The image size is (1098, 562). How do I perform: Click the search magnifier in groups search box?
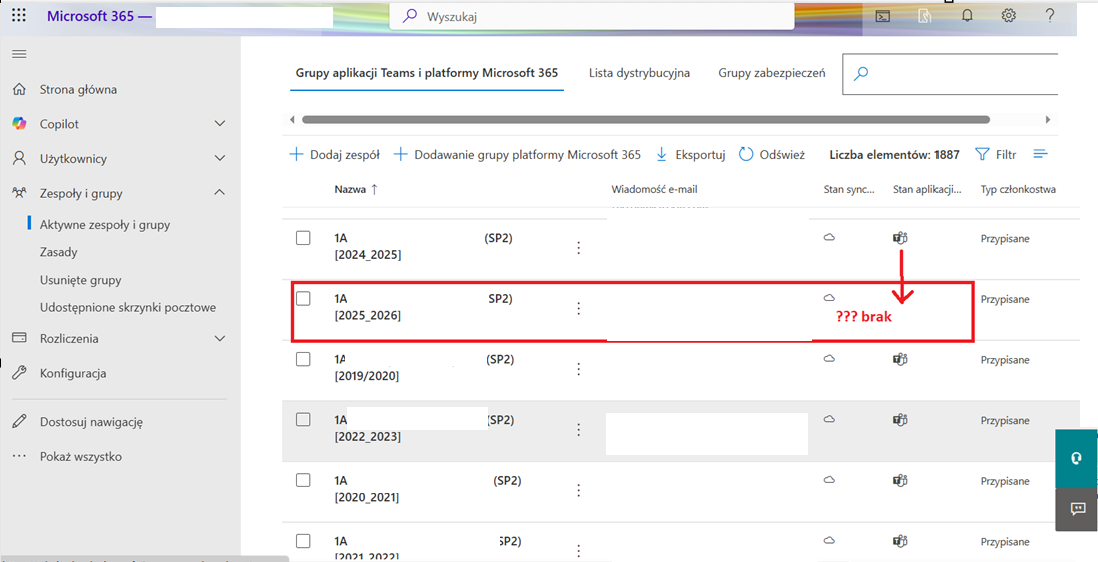(862, 73)
